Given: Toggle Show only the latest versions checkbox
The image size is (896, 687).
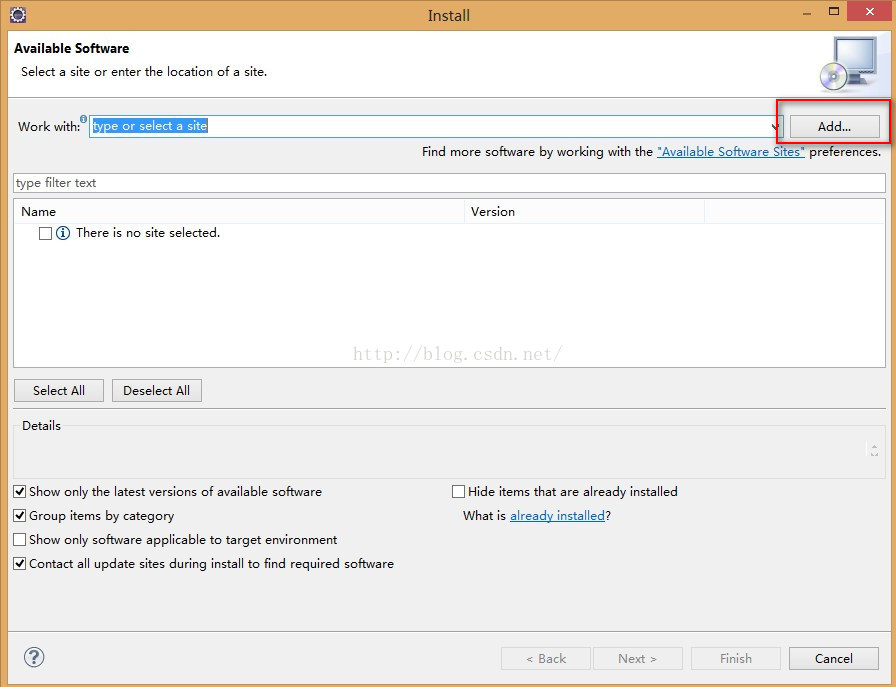Looking at the screenshot, I should 20,492.
